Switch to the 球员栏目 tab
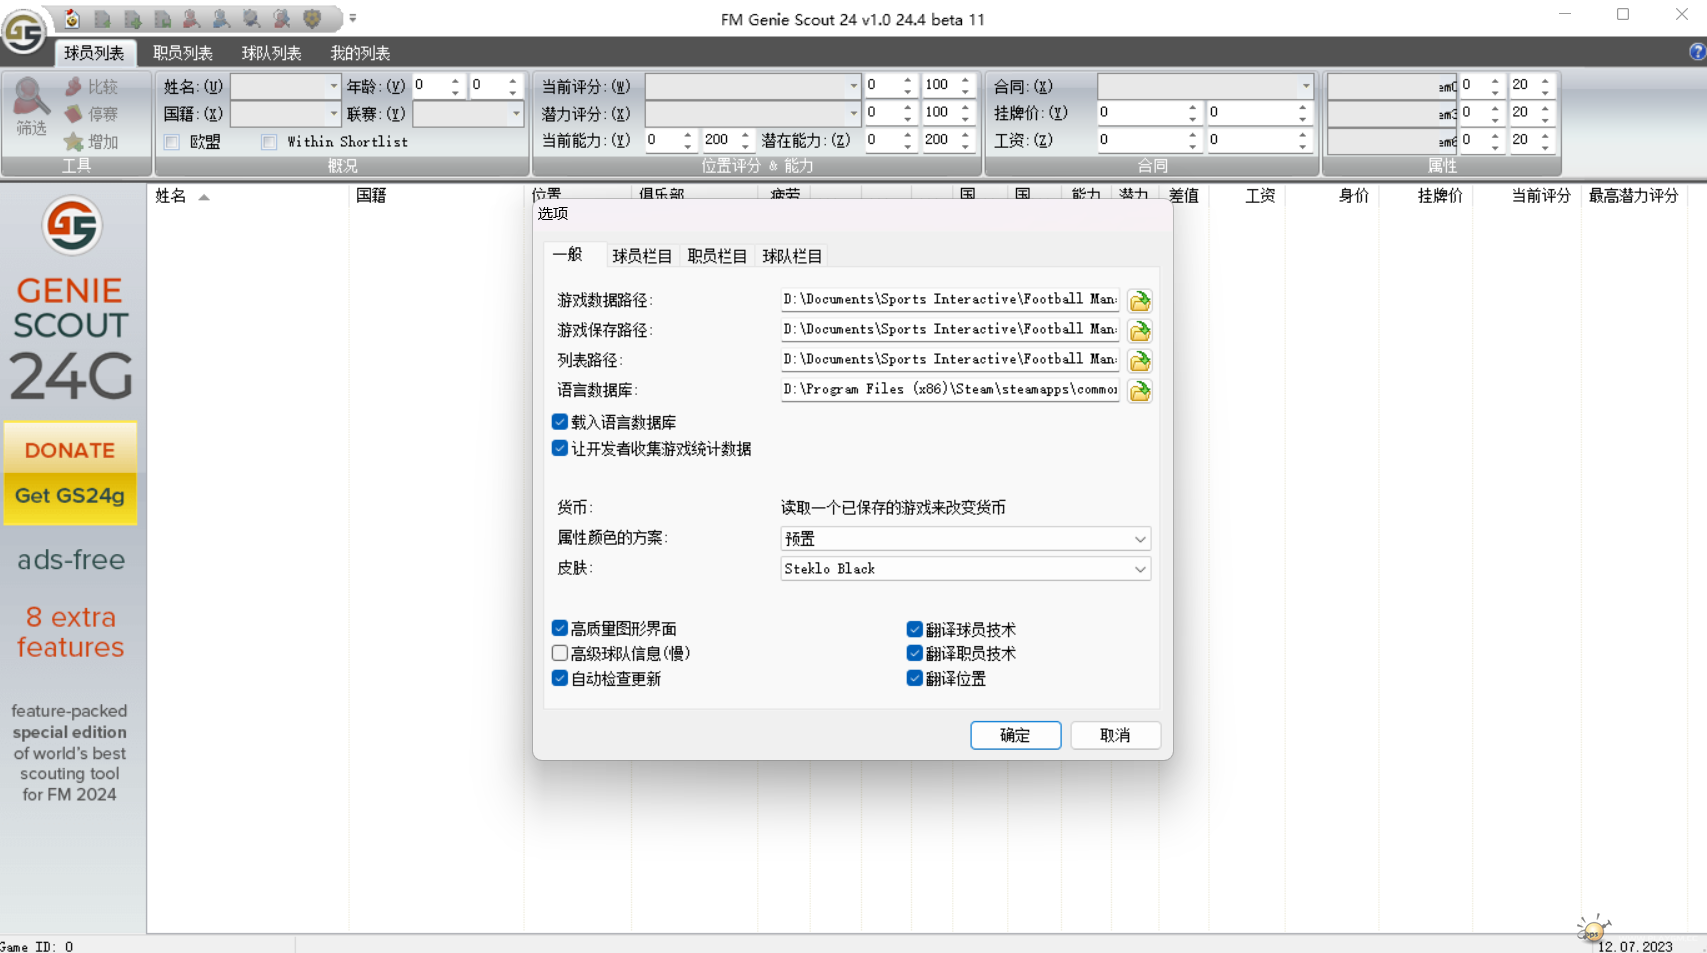 click(x=641, y=256)
